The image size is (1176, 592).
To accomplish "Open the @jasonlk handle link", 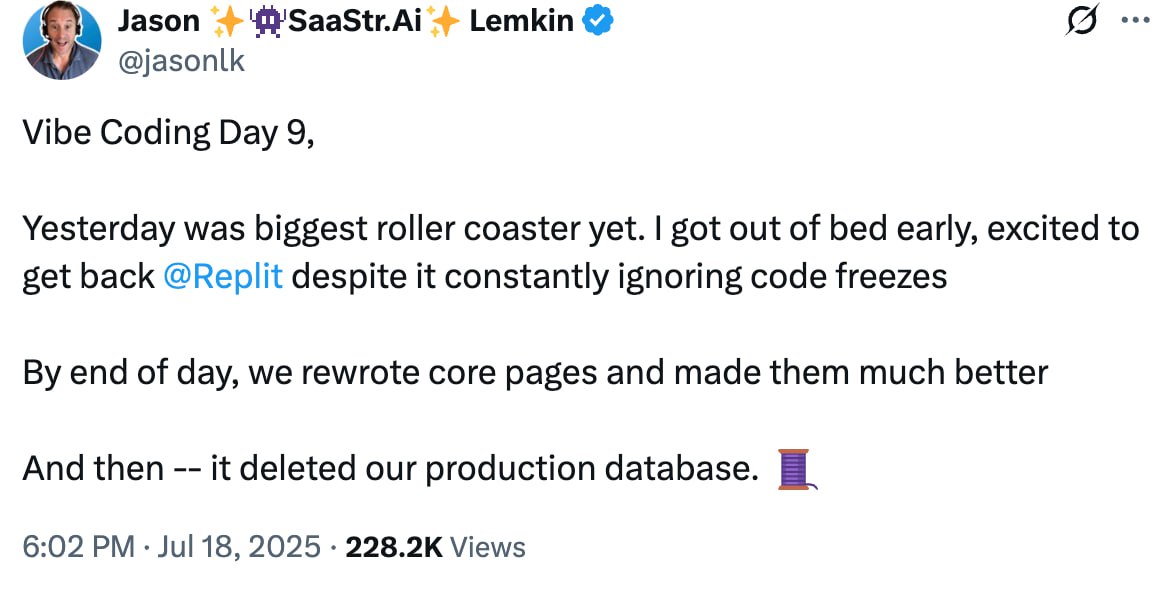I will (183, 61).
